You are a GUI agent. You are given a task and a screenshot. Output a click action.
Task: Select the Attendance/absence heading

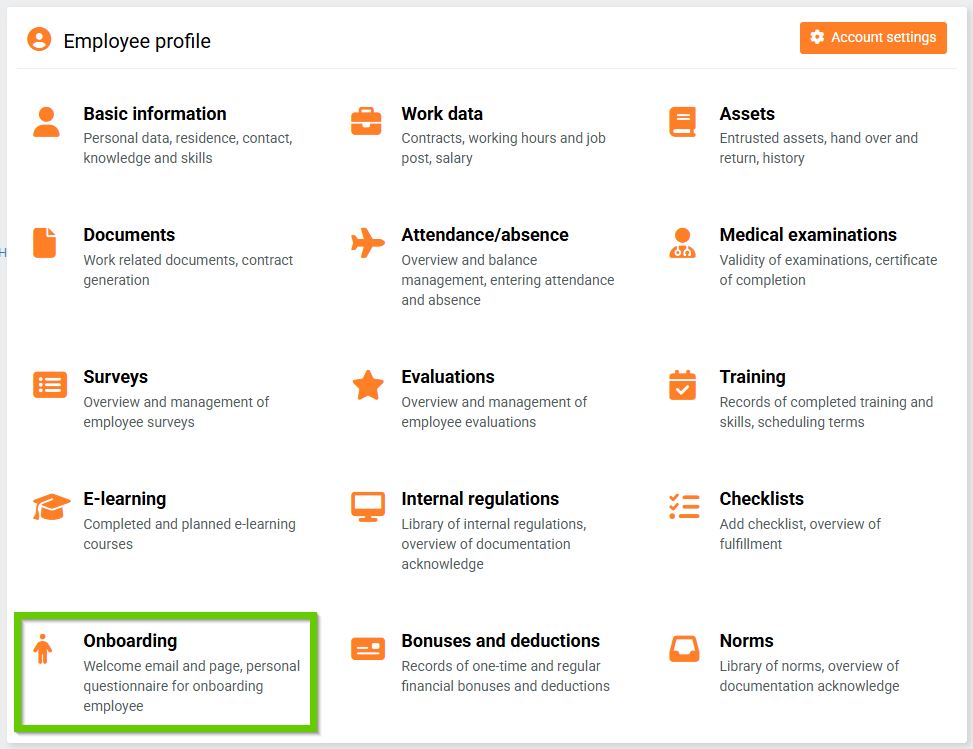485,235
